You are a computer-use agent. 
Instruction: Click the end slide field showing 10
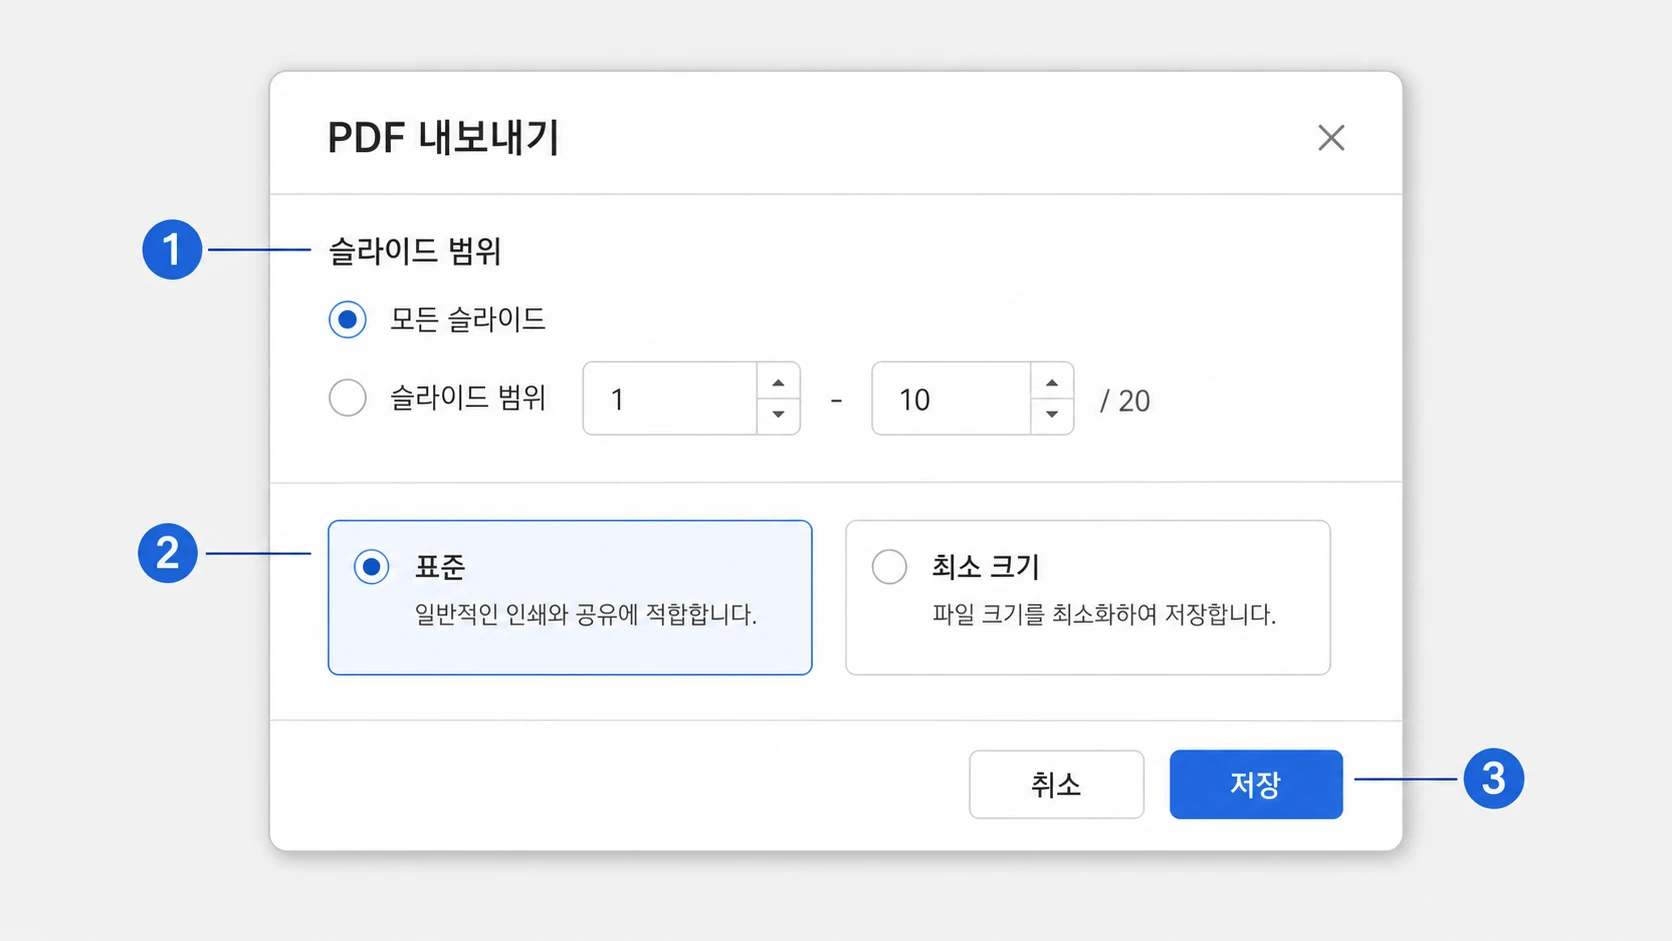tap(952, 399)
